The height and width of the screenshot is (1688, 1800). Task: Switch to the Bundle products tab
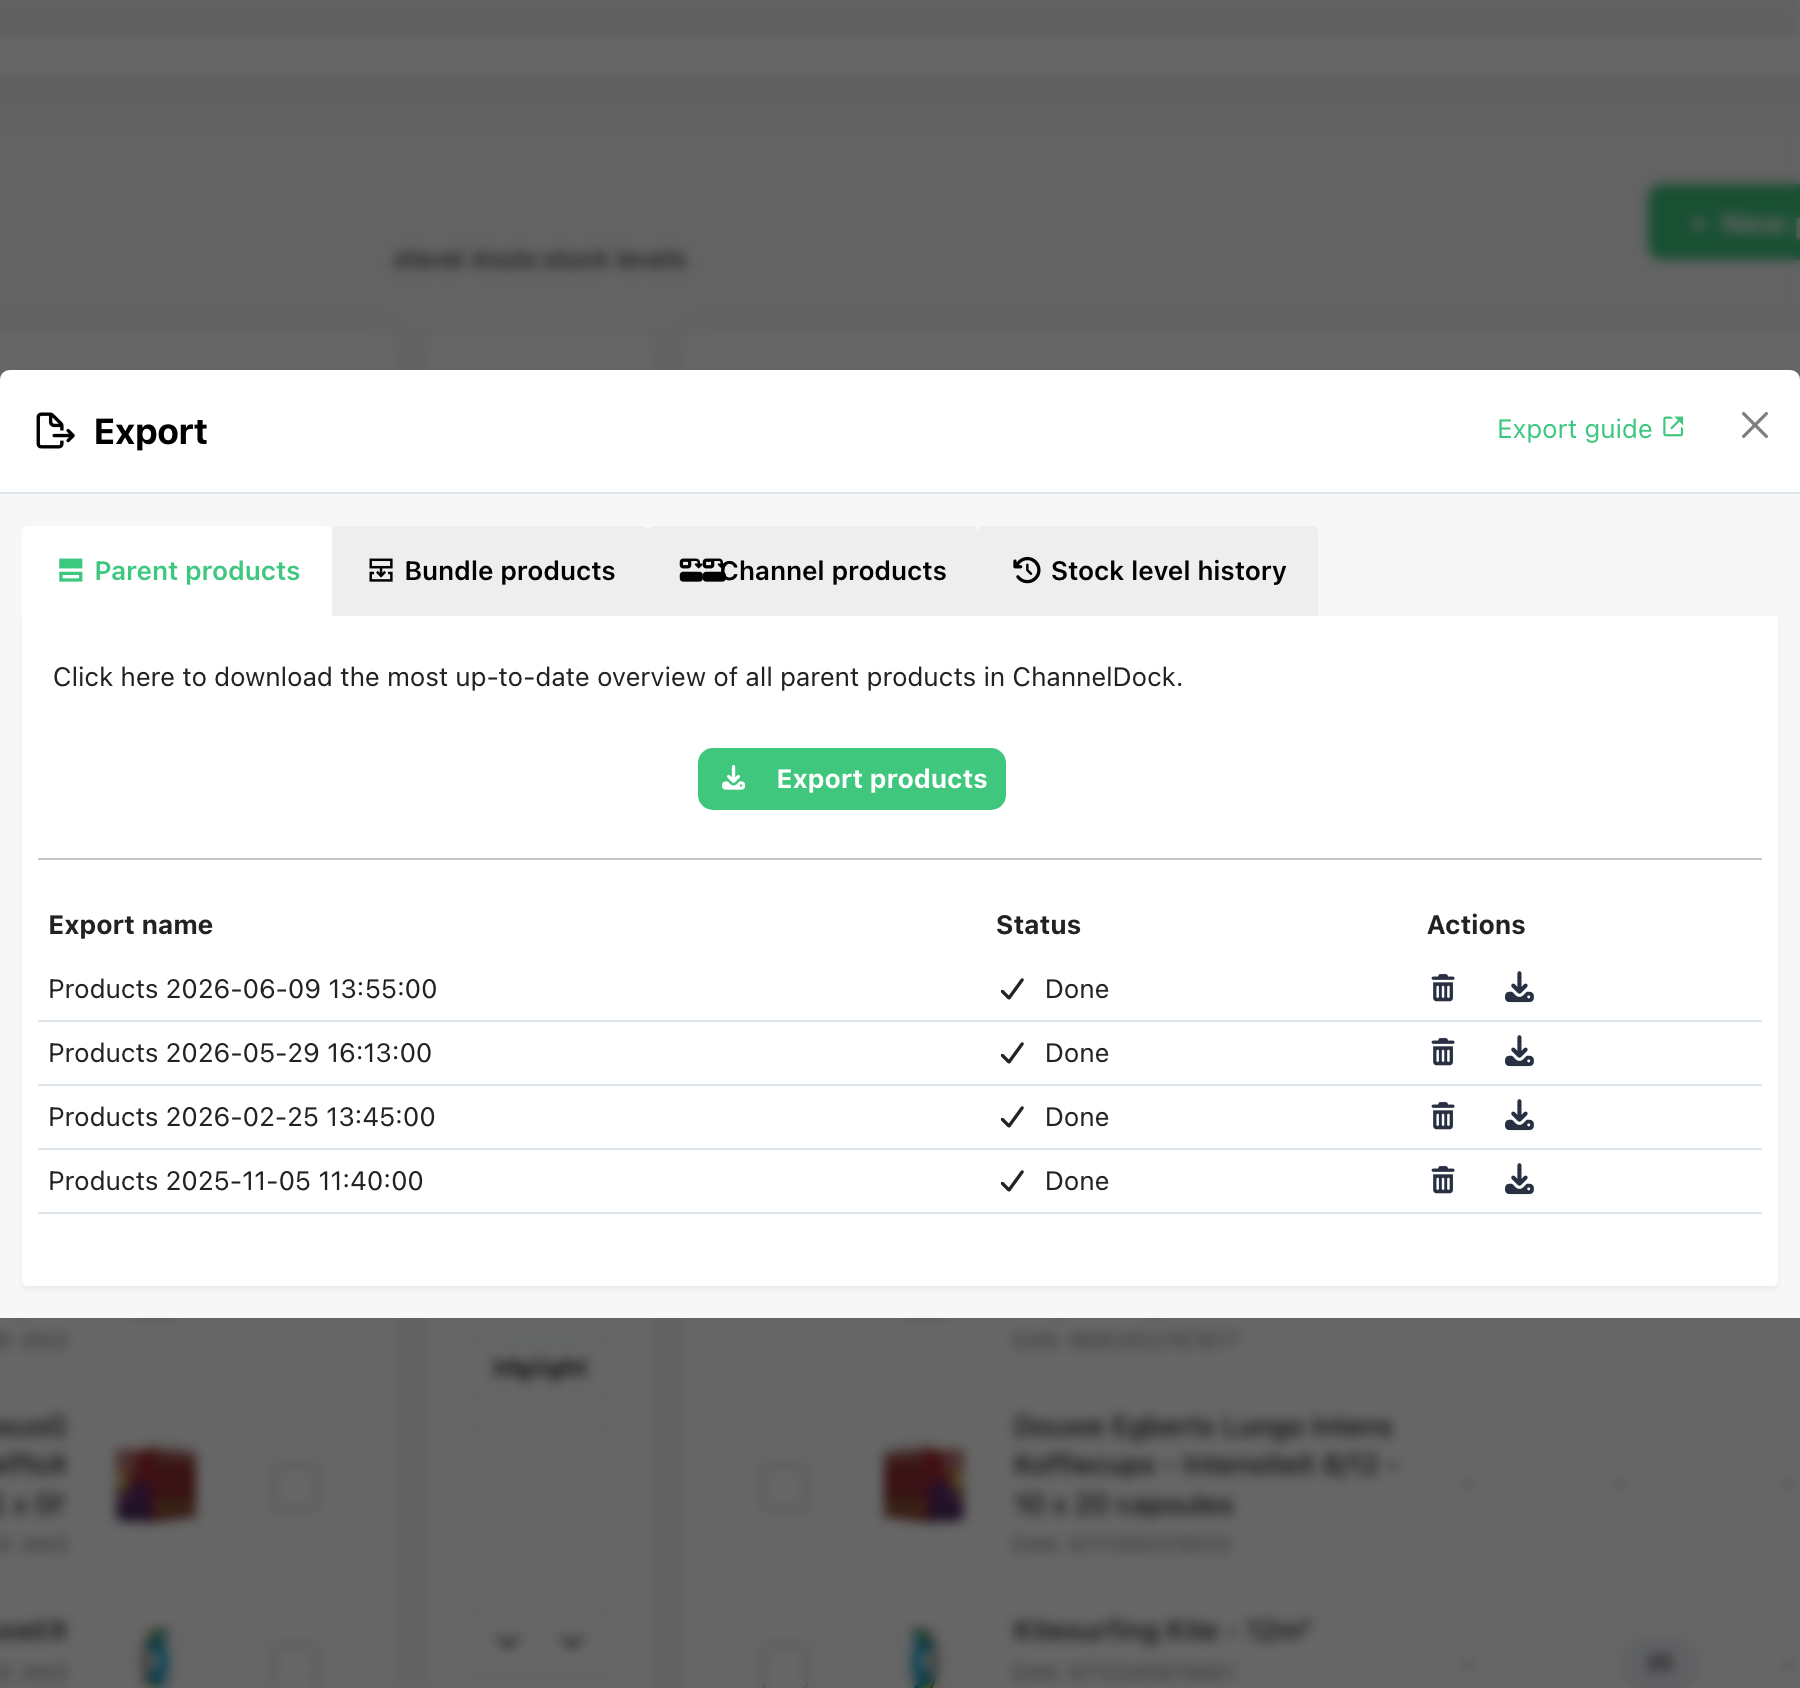click(491, 571)
